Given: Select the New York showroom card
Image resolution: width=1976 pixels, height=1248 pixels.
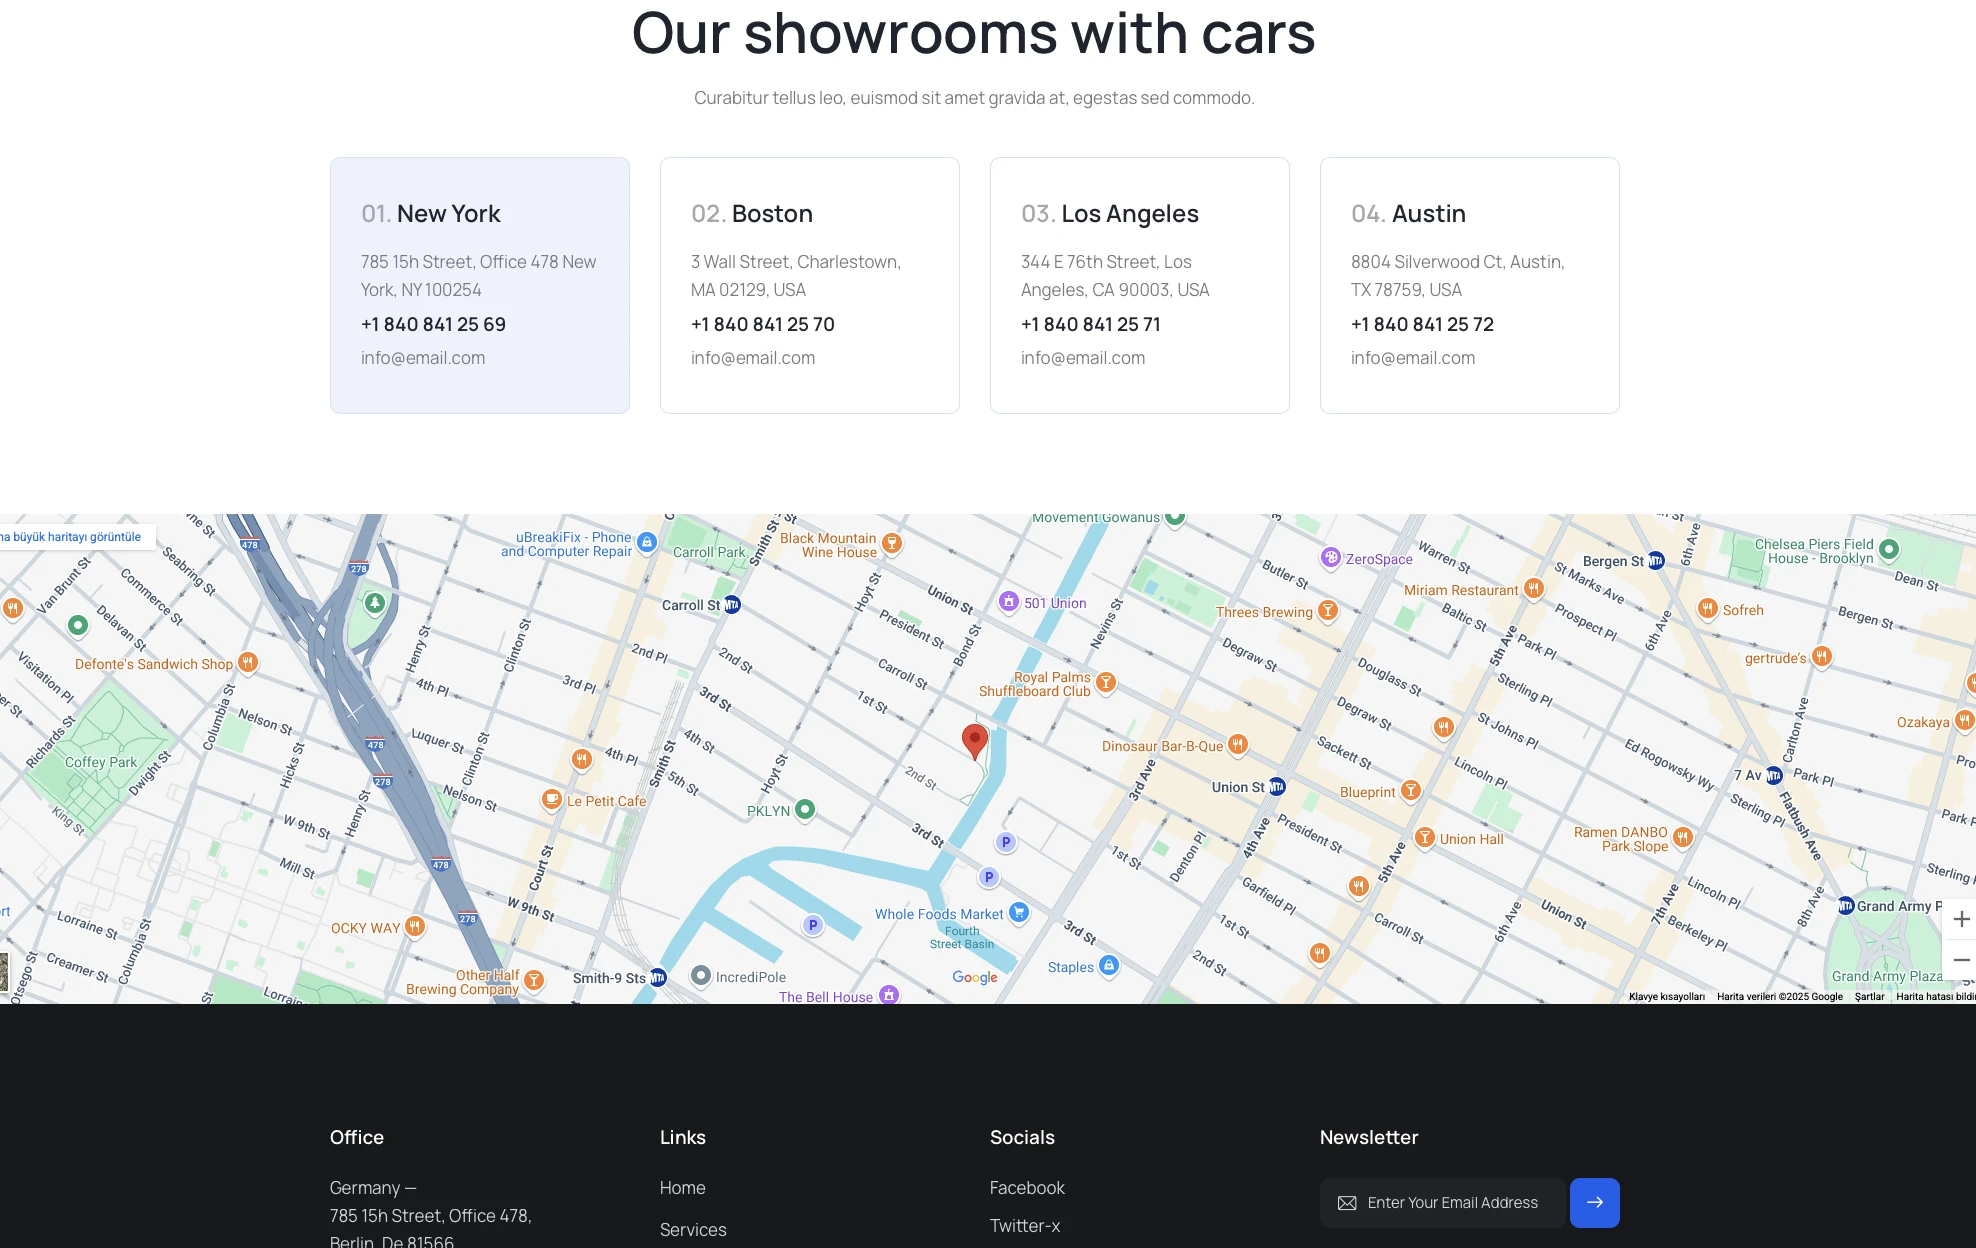Looking at the screenshot, I should point(480,285).
